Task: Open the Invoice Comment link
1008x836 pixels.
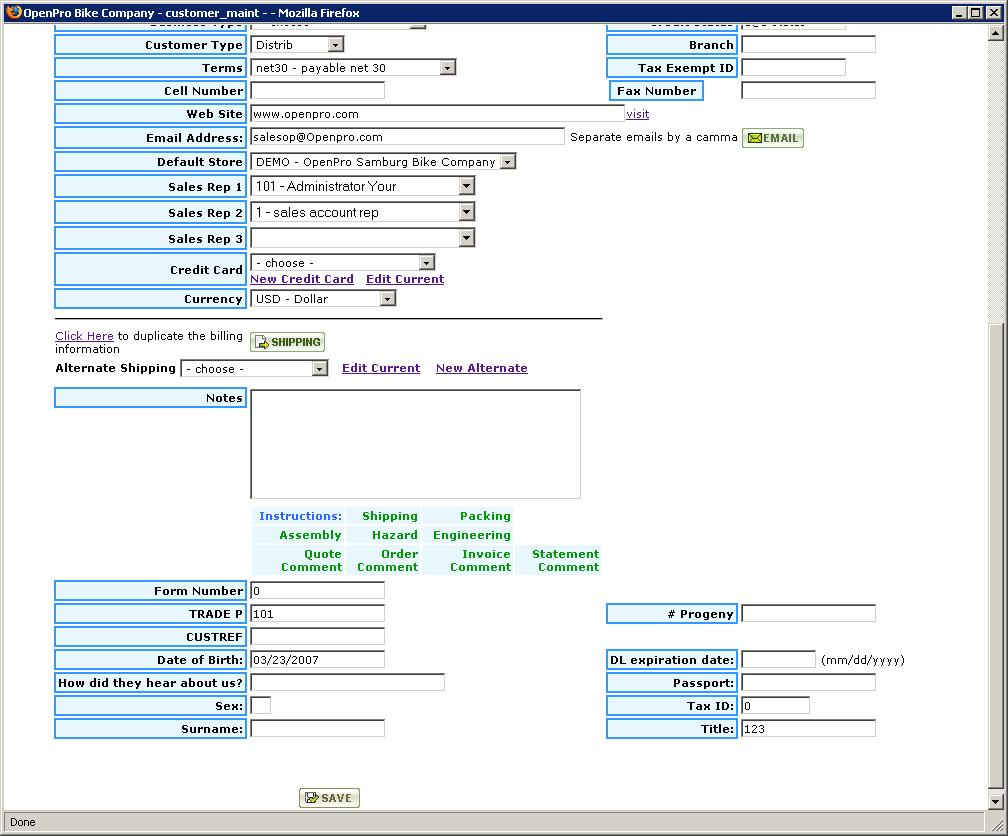Action: (481, 560)
